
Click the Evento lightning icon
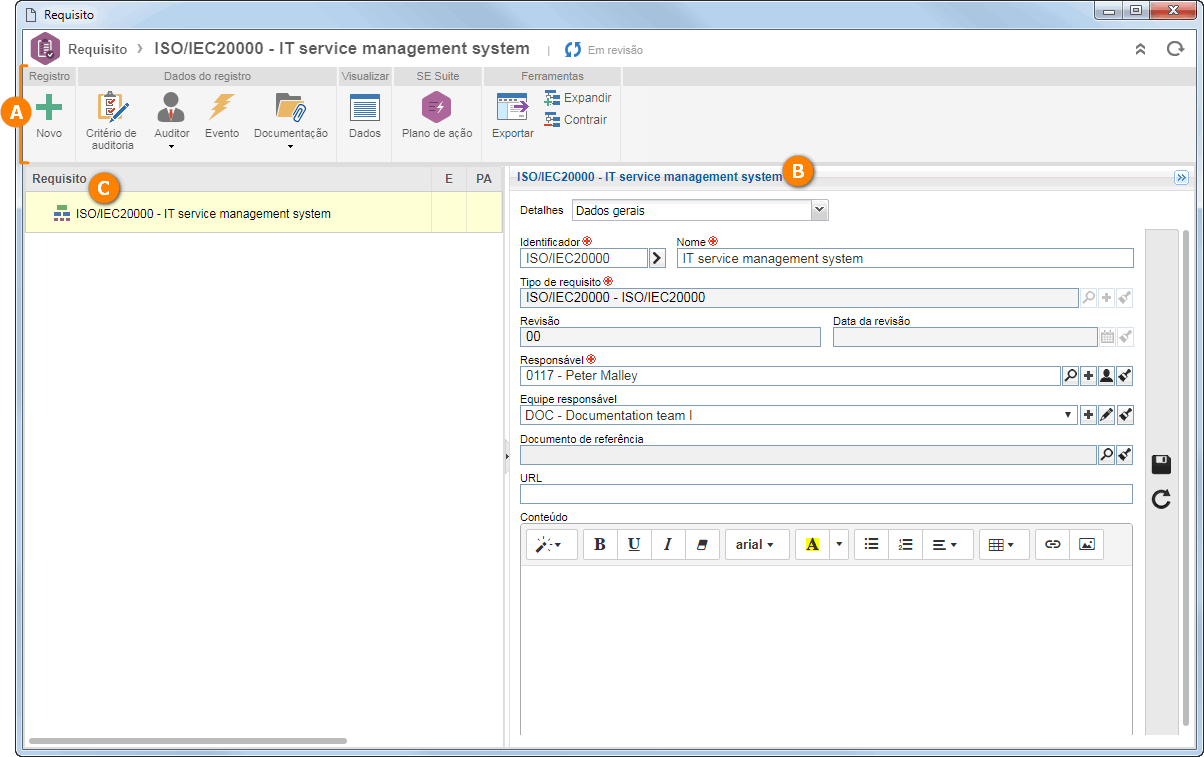[222, 106]
